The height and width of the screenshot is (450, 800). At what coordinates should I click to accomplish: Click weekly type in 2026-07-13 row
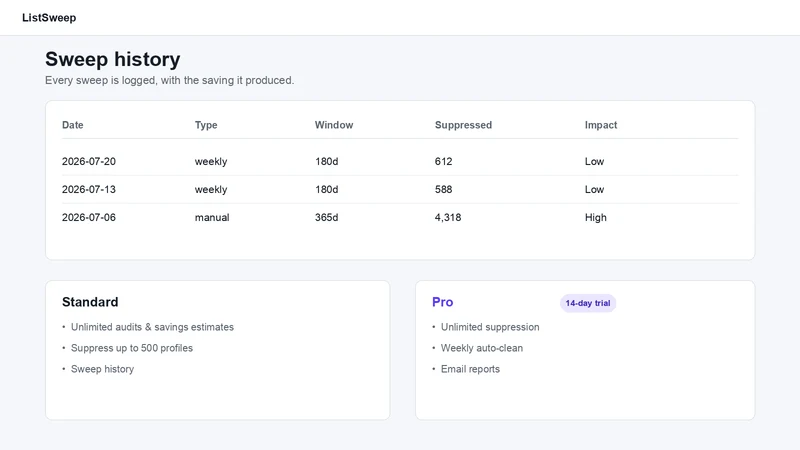coord(211,190)
